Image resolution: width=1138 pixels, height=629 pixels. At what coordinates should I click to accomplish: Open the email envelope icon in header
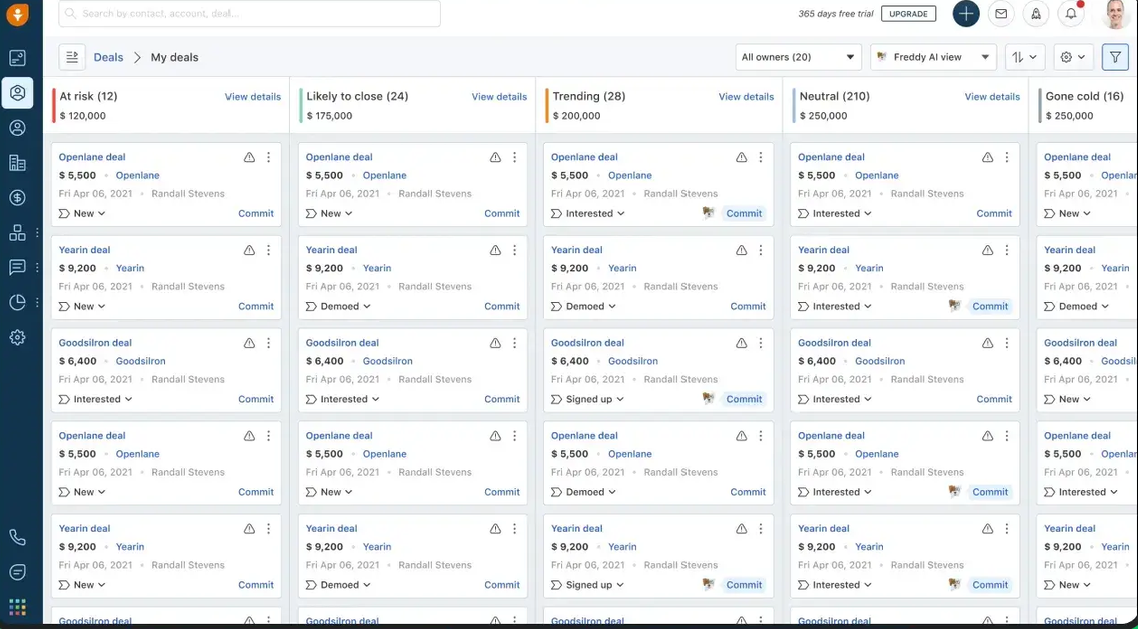pyautogui.click(x=1001, y=13)
